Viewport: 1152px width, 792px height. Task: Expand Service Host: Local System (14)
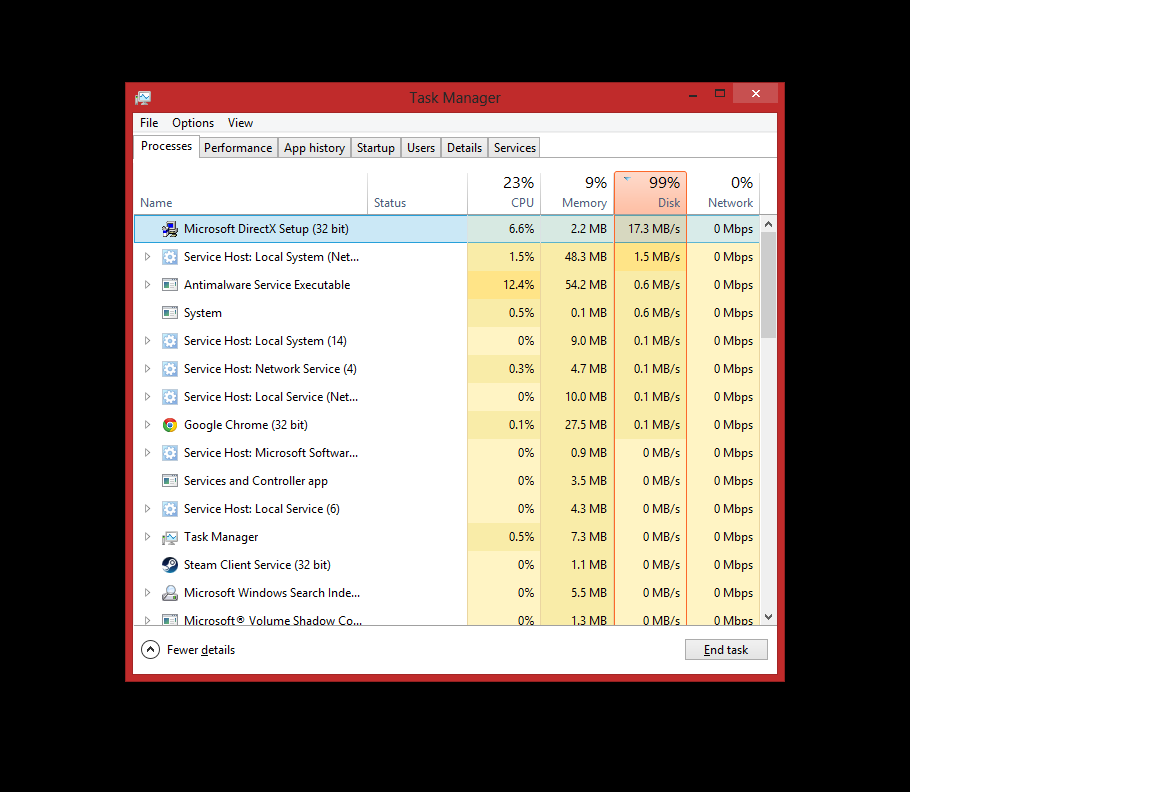(x=147, y=341)
